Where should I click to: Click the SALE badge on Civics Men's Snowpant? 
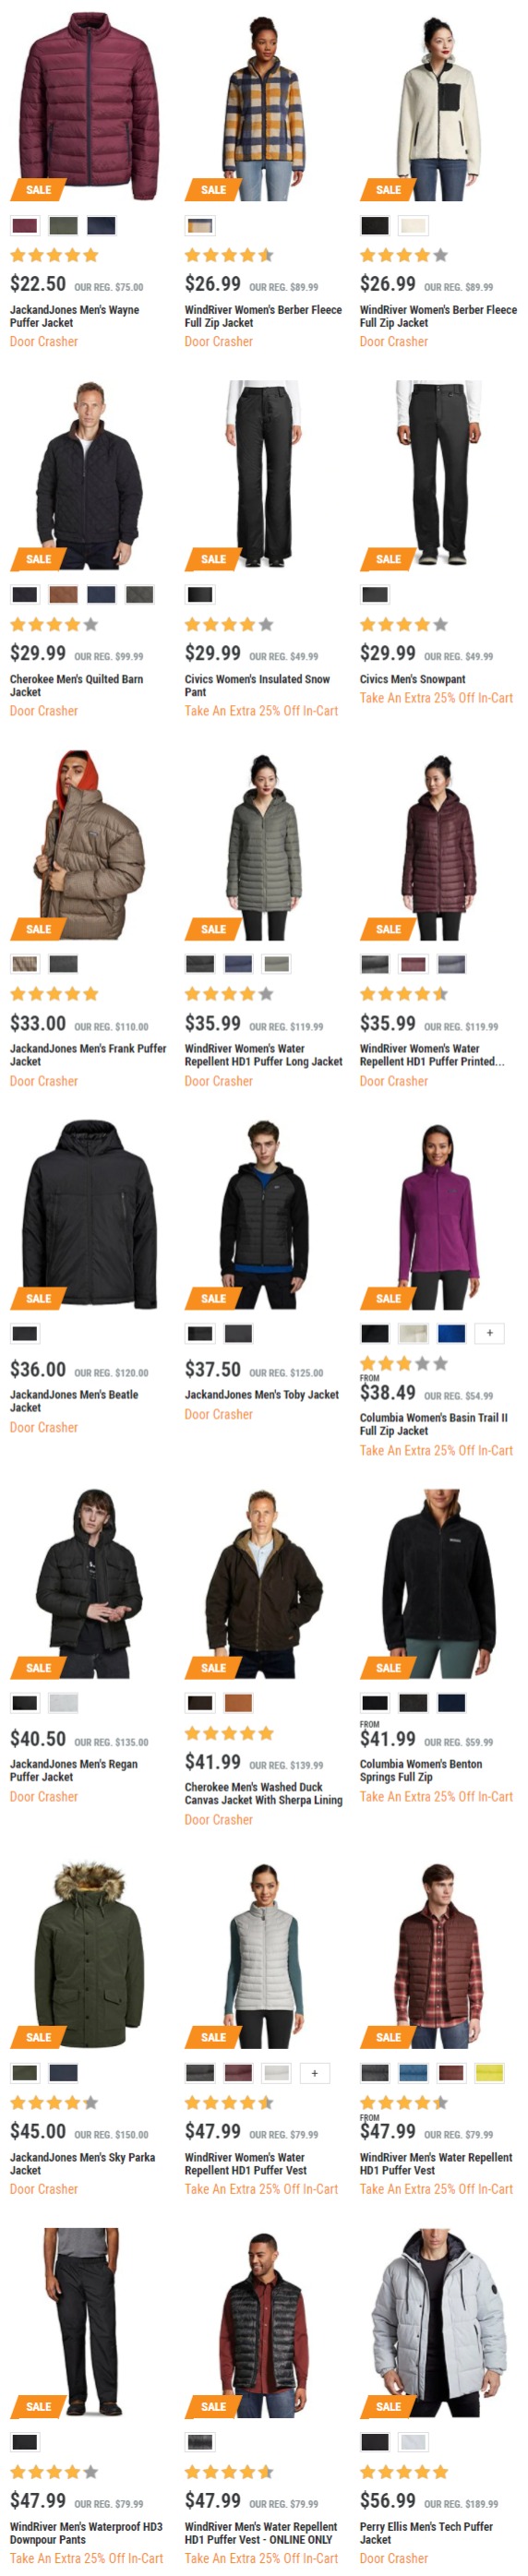(x=388, y=559)
